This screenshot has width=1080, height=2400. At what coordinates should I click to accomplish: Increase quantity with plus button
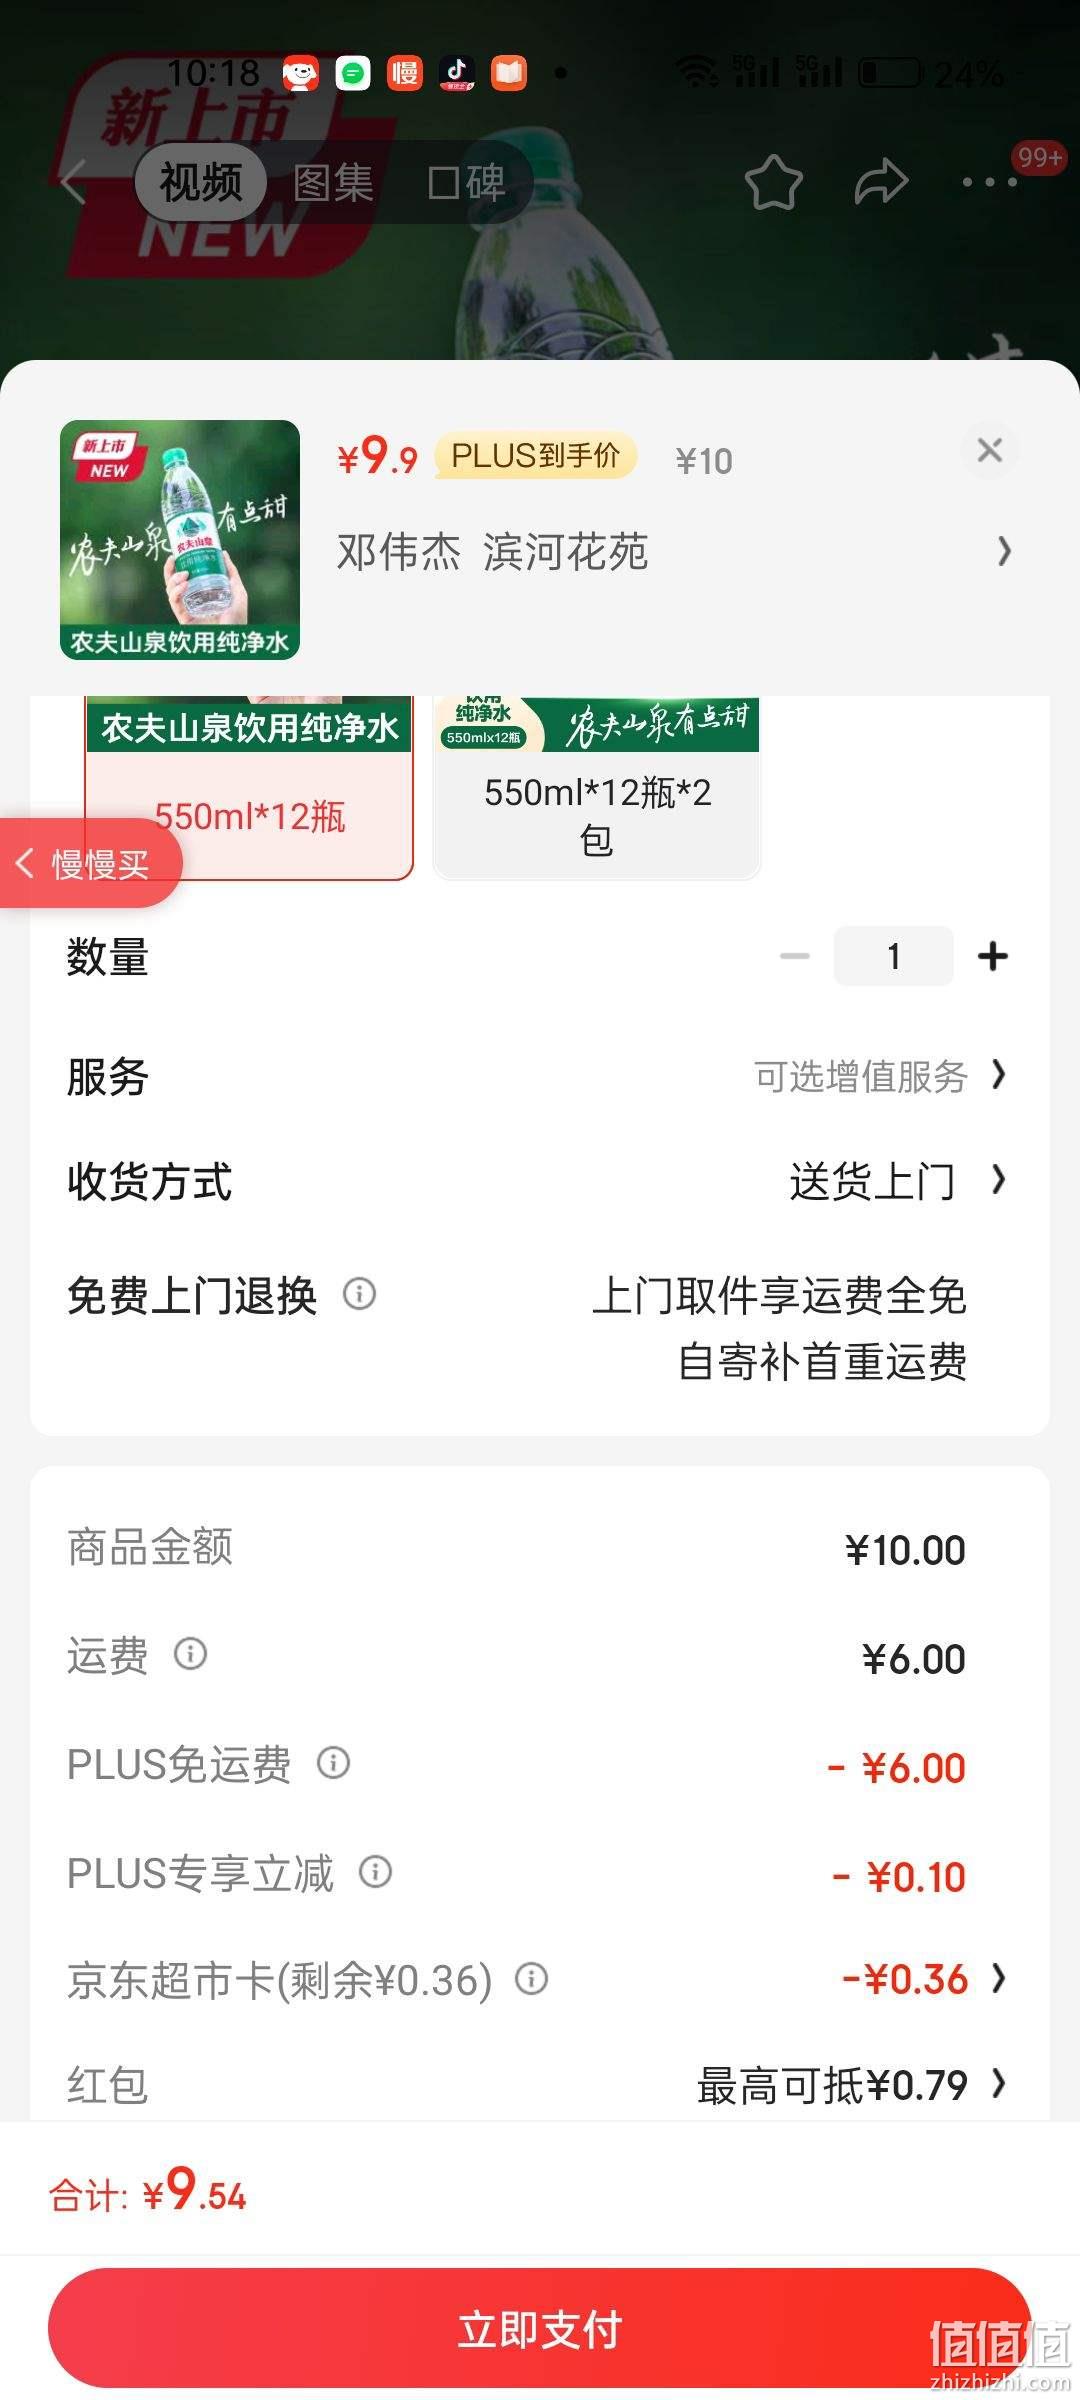(992, 956)
